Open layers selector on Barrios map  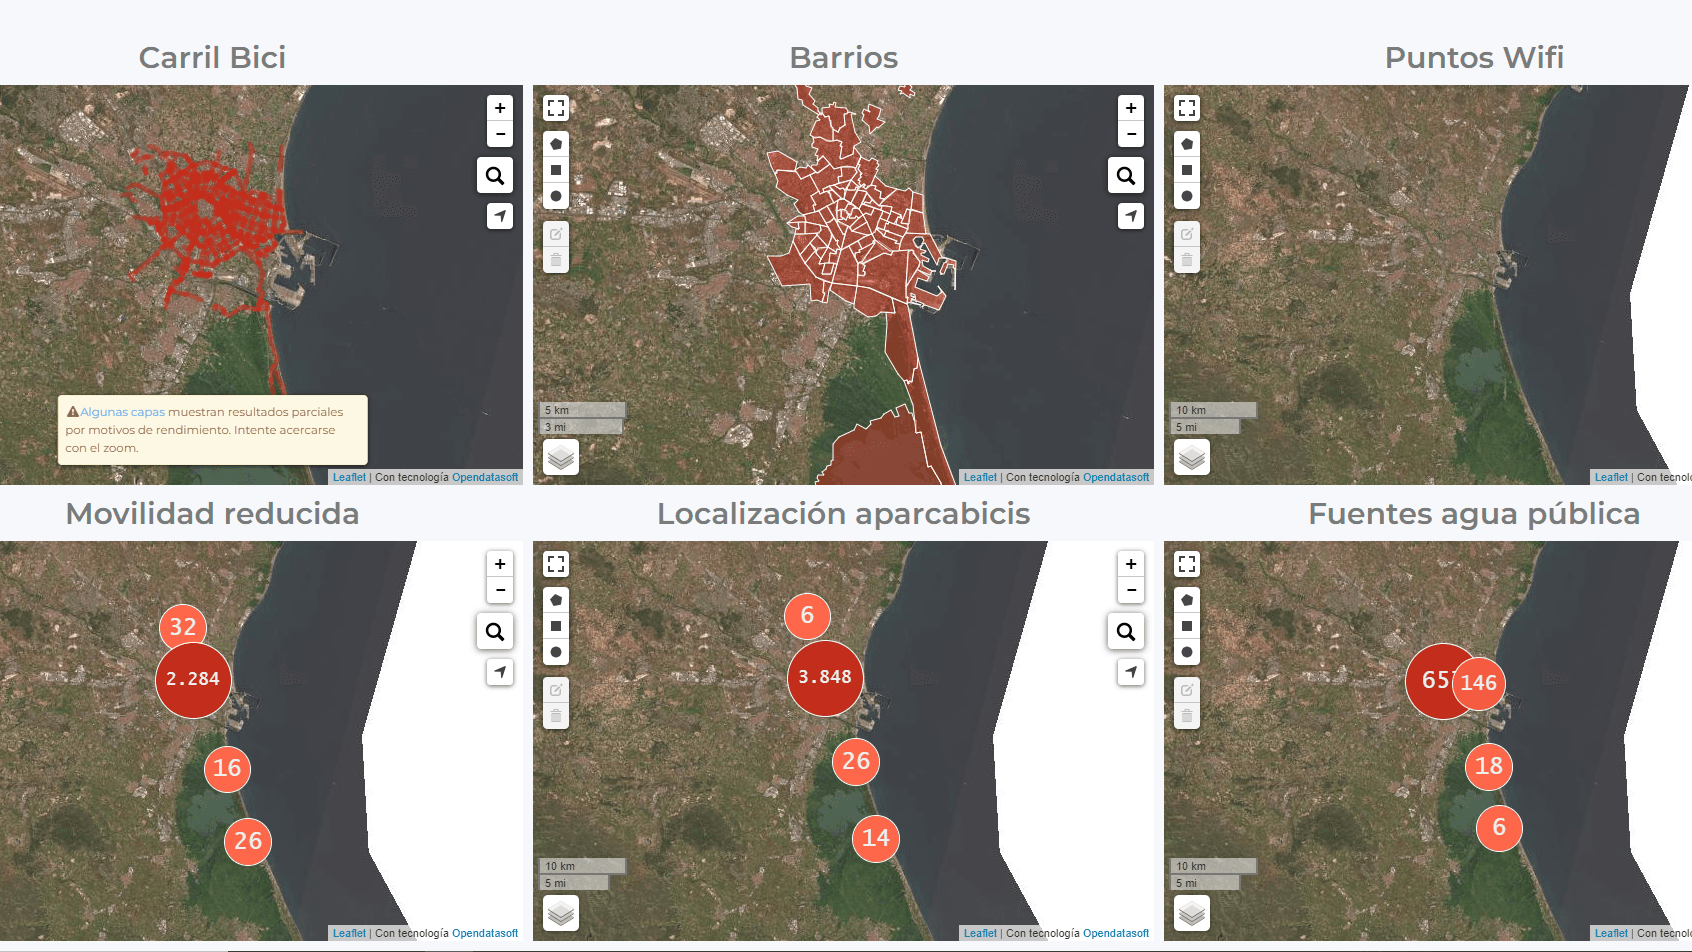pyautogui.click(x=561, y=458)
